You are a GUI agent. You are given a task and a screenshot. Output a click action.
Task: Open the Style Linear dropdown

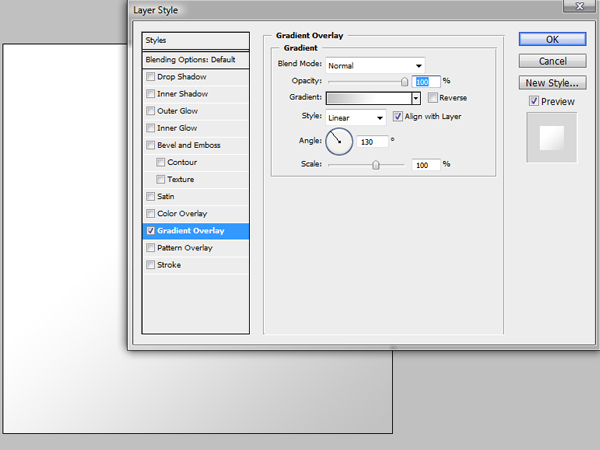(355, 117)
